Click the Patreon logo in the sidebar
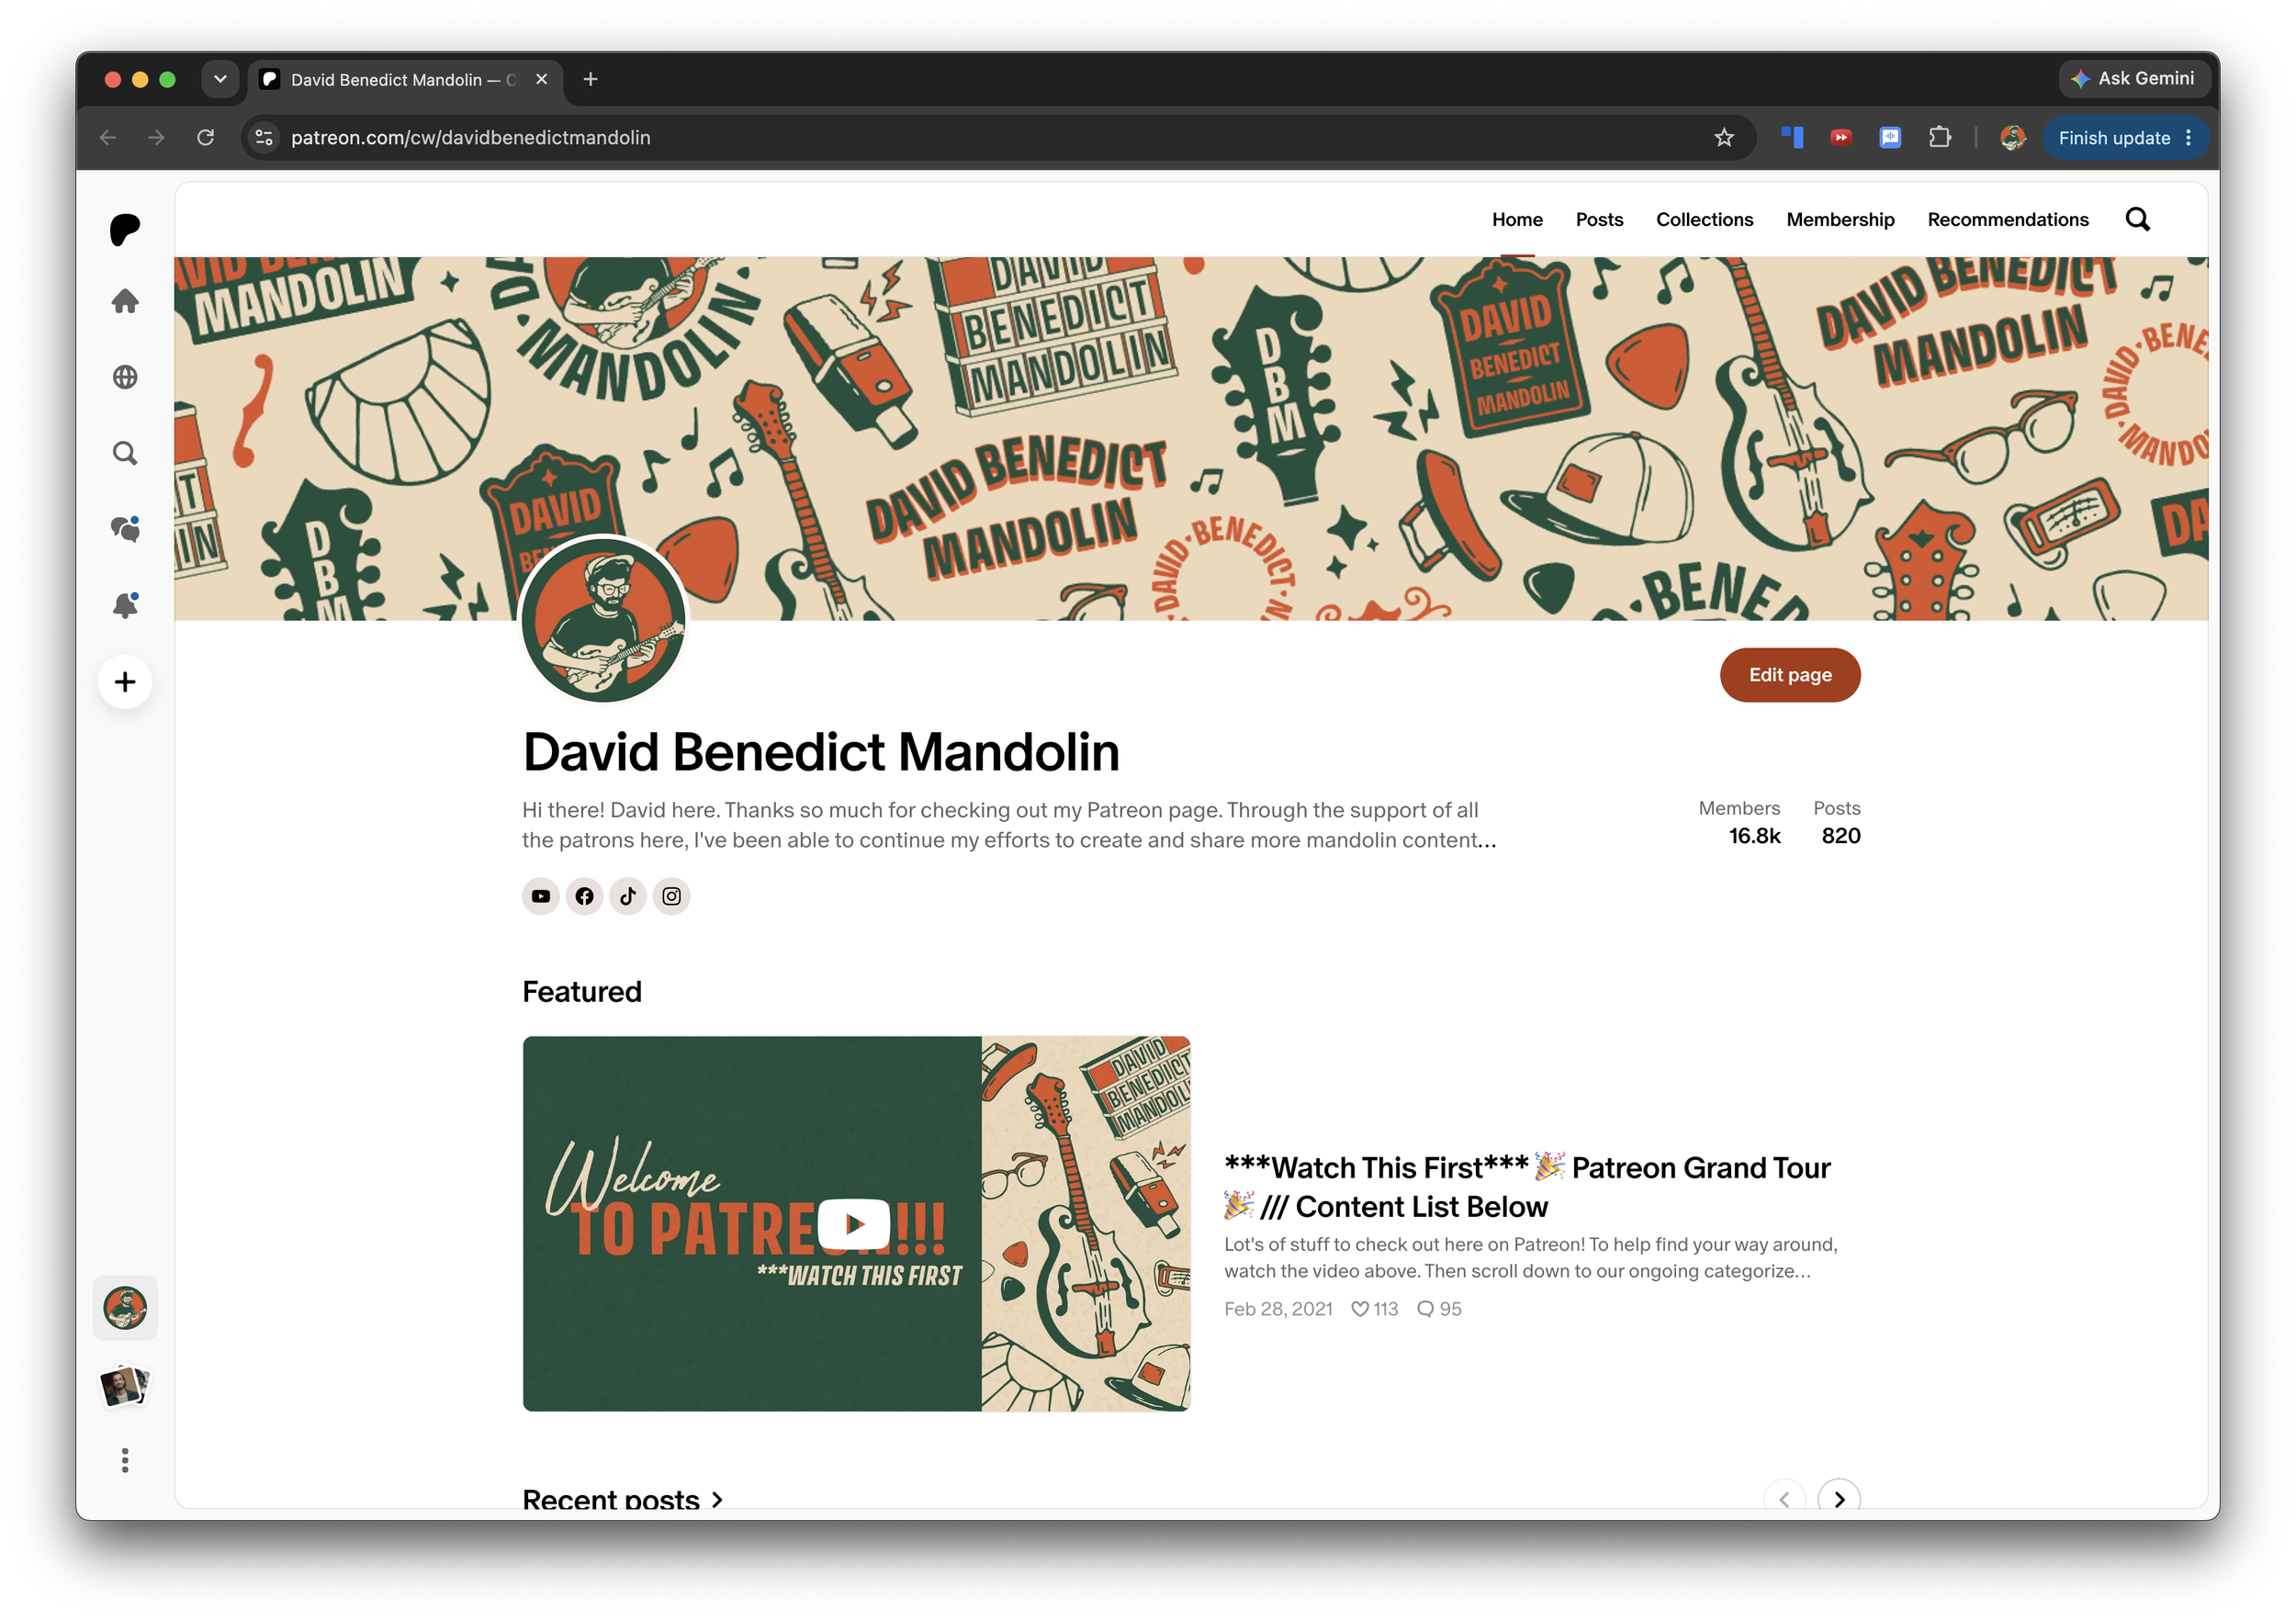This screenshot has height=1621, width=2296. (125, 229)
